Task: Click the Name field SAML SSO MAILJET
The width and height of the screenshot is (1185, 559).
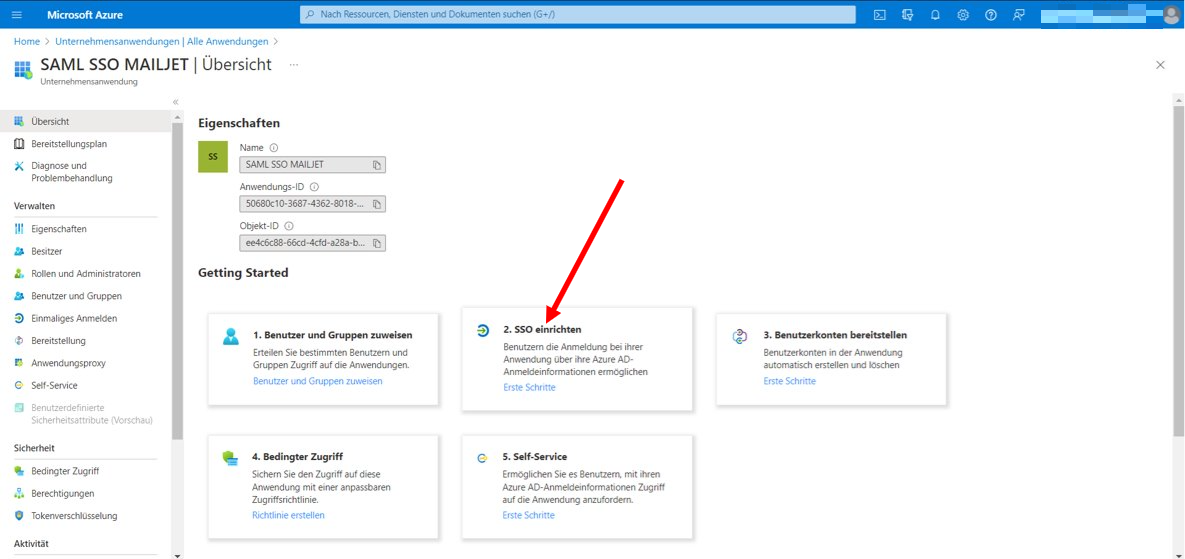Action: point(312,165)
